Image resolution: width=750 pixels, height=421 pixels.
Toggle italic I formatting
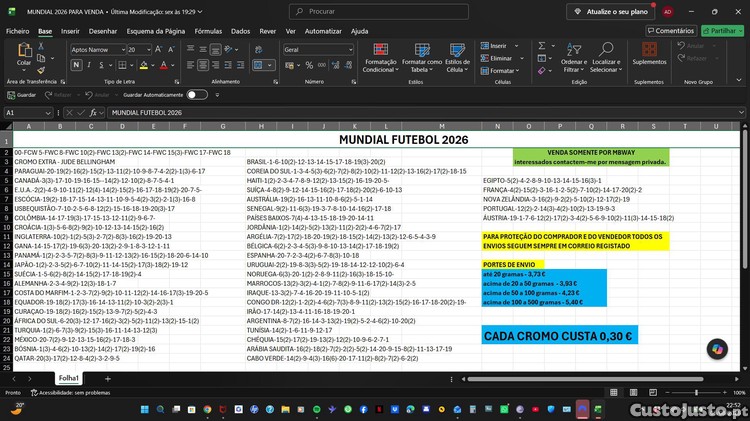point(89,65)
